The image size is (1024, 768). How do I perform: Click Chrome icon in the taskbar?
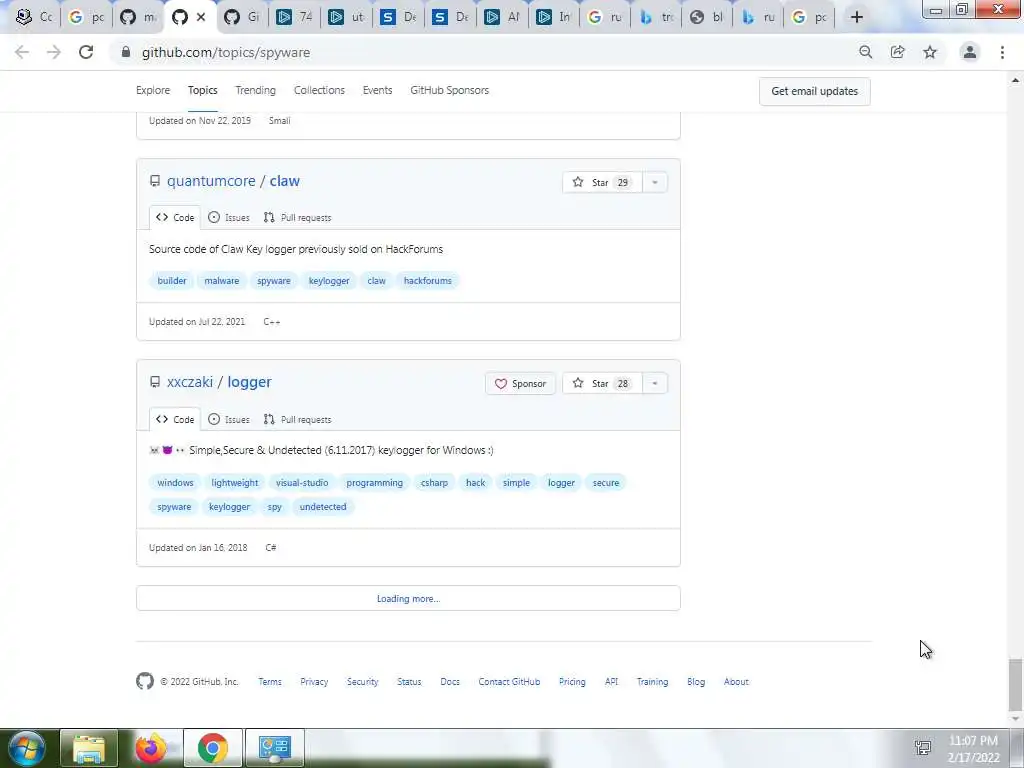[212, 748]
